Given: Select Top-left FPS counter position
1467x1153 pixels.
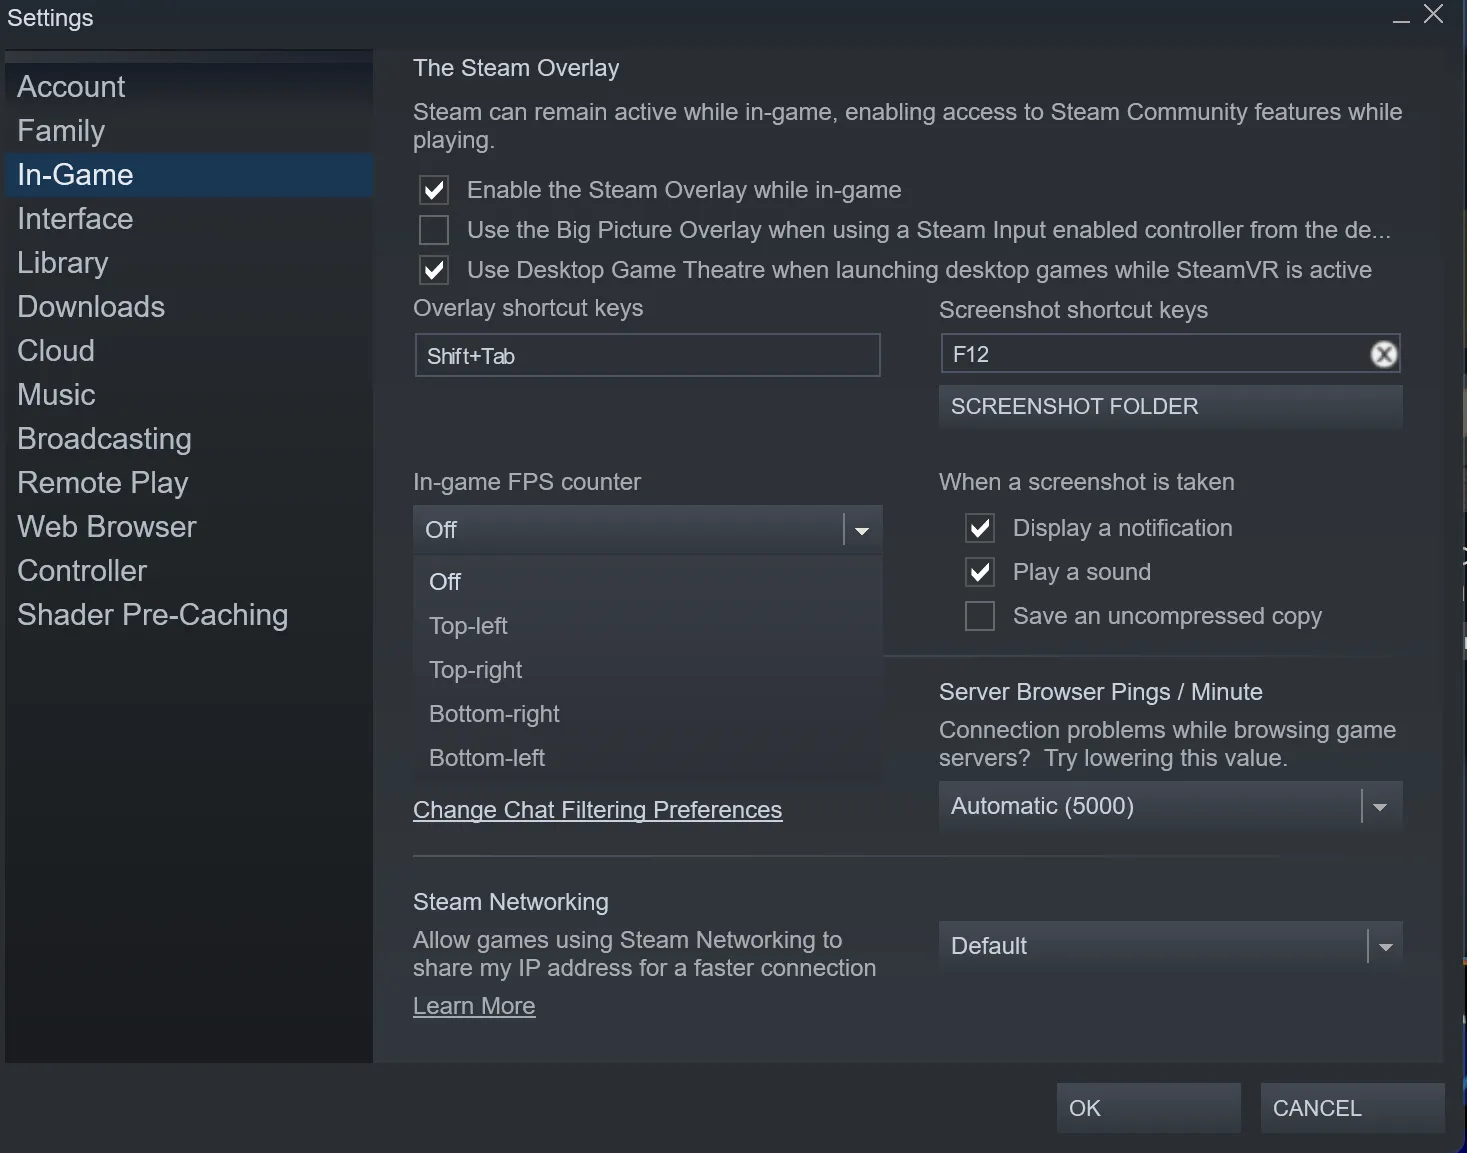Looking at the screenshot, I should pos(468,625).
